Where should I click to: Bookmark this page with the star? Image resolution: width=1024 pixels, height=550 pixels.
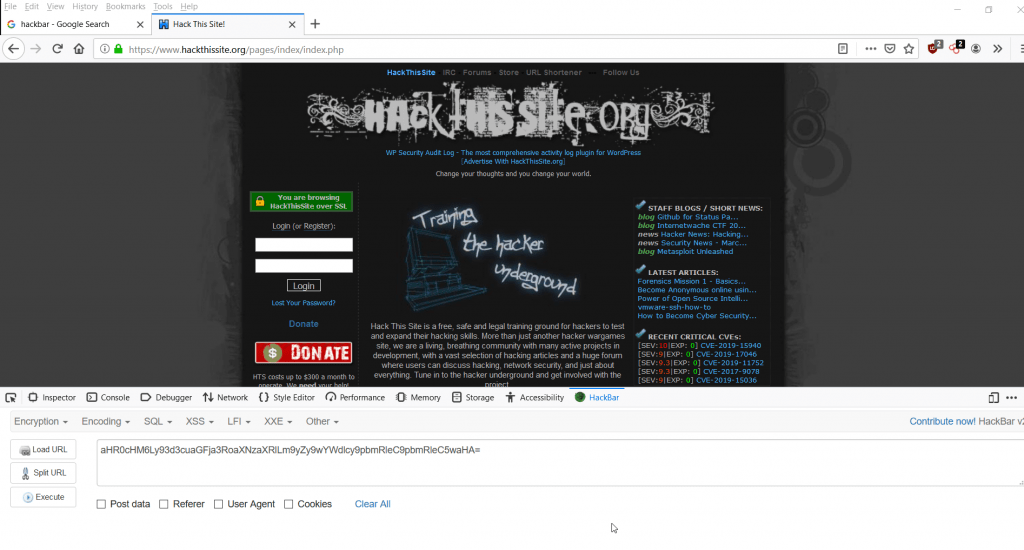pyautogui.click(x=908, y=49)
